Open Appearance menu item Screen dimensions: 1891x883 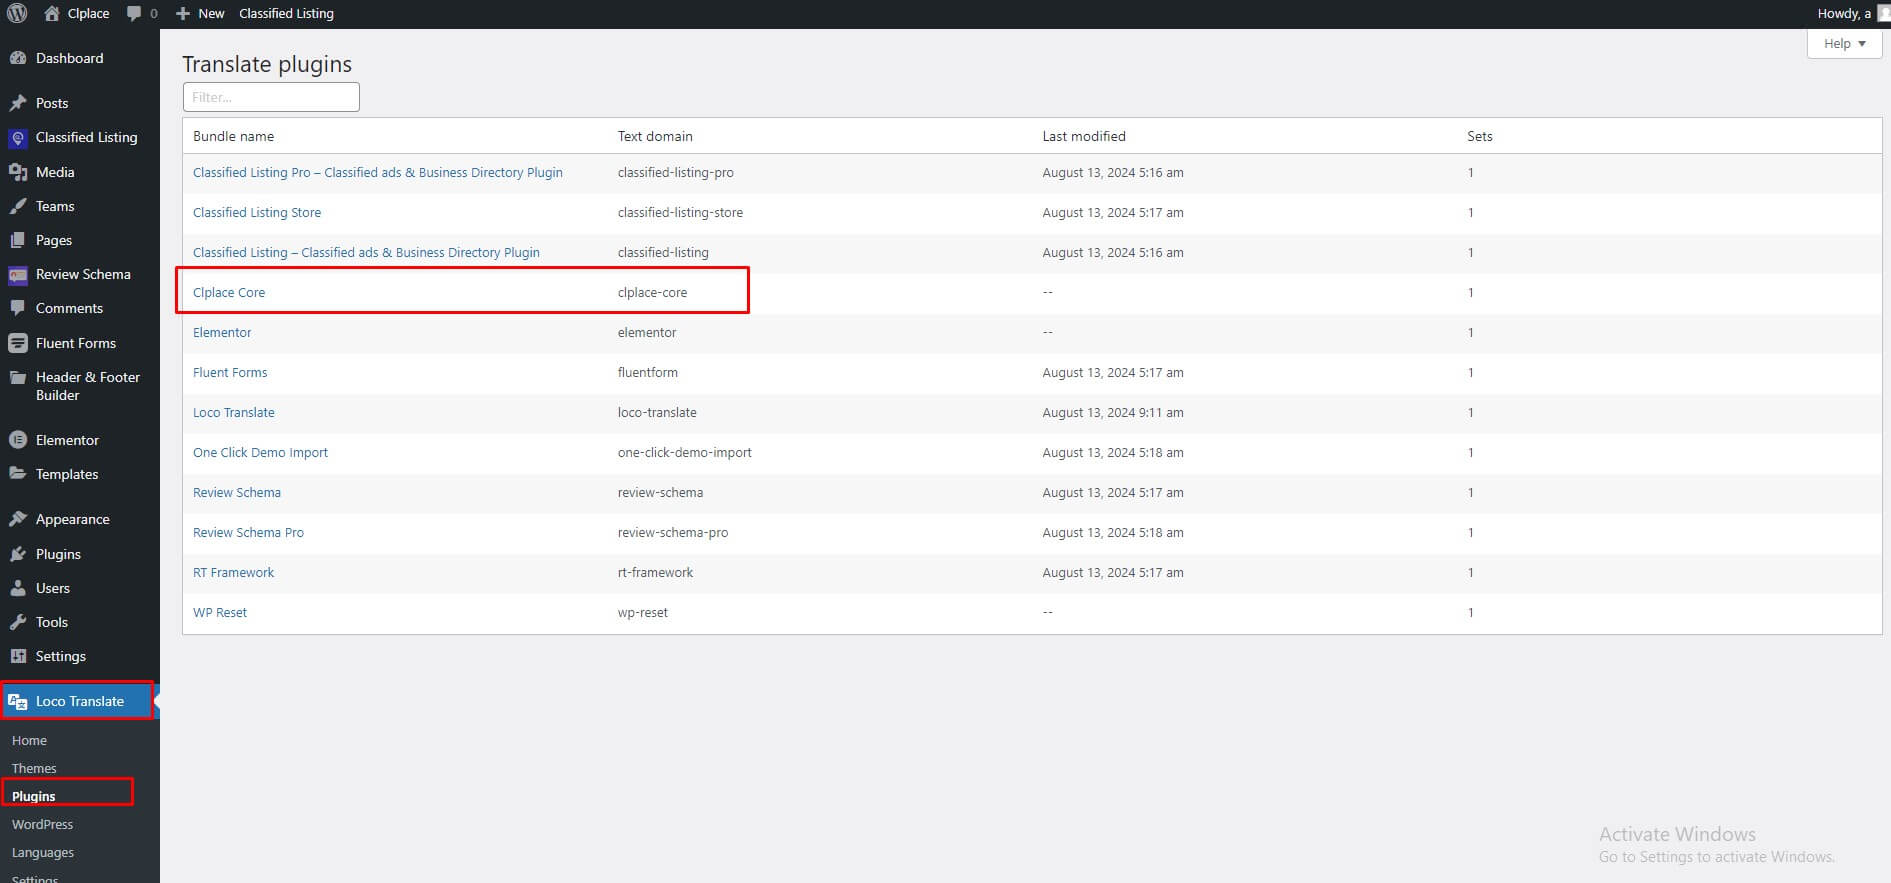(x=73, y=519)
